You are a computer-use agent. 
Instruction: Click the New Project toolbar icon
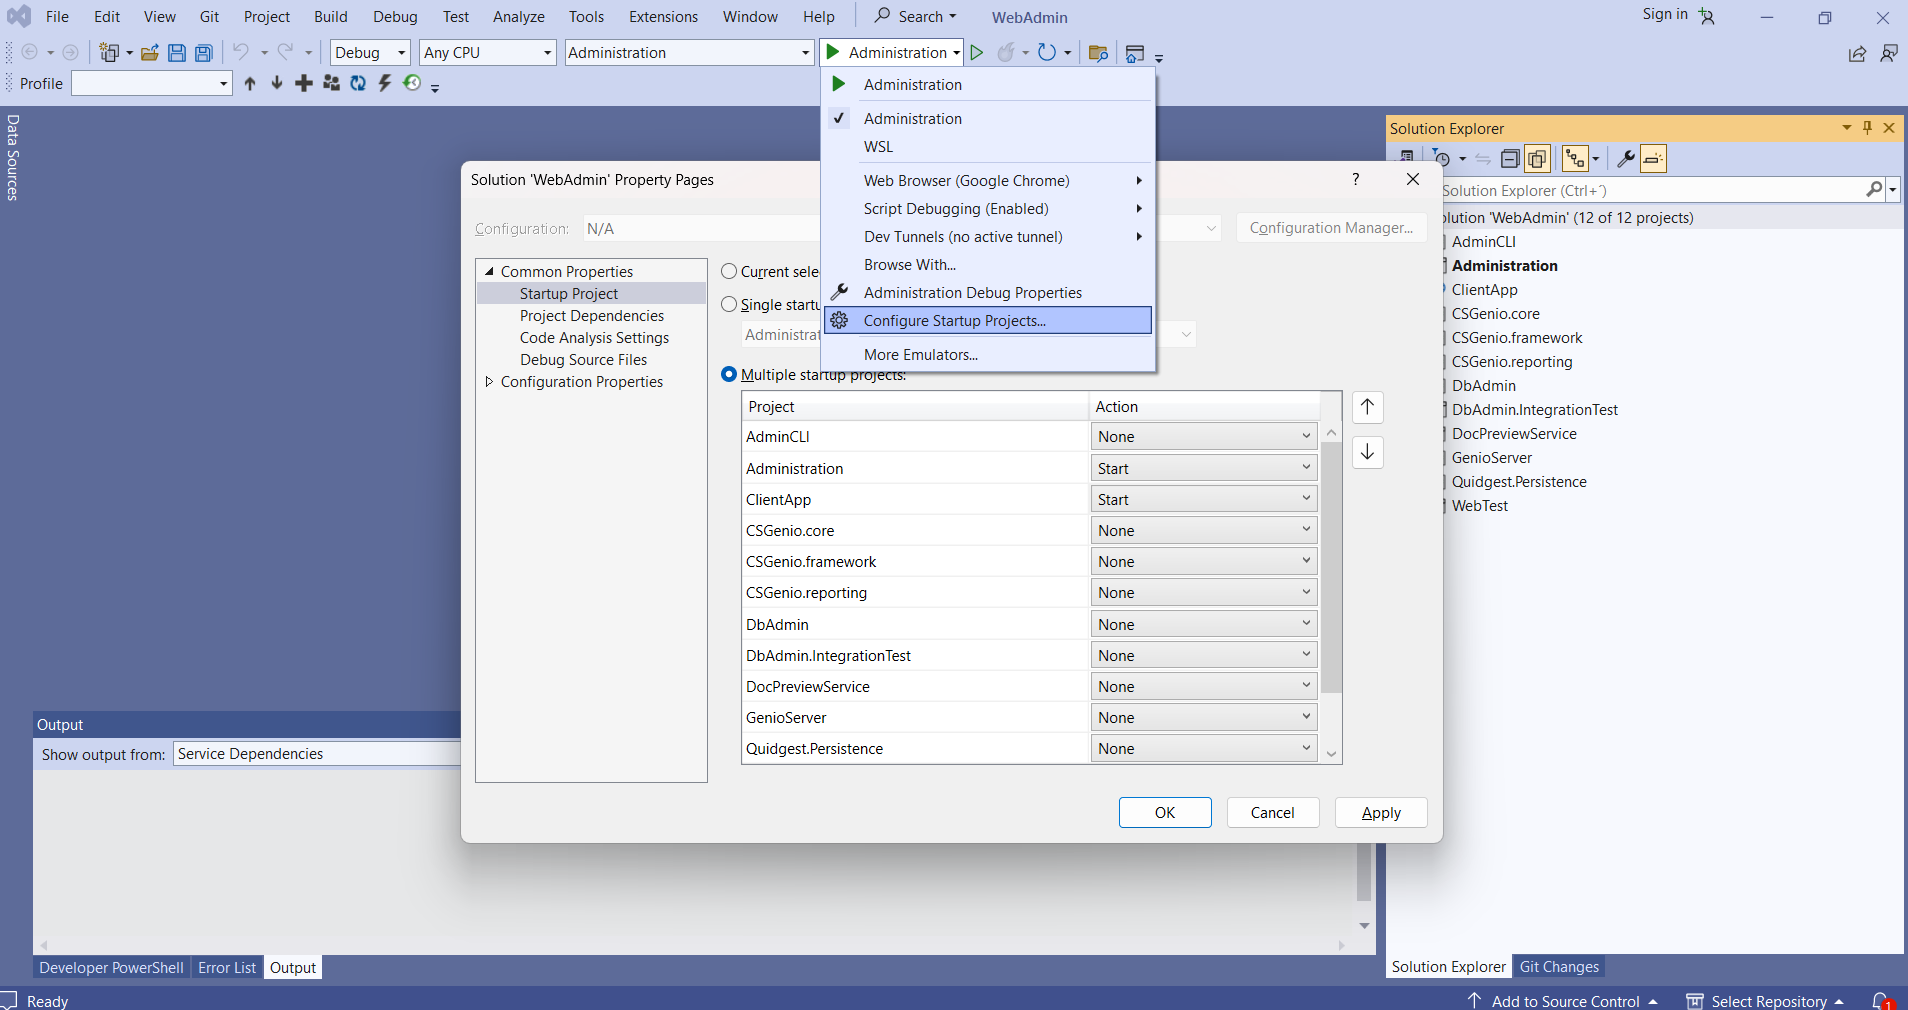pyautogui.click(x=110, y=53)
